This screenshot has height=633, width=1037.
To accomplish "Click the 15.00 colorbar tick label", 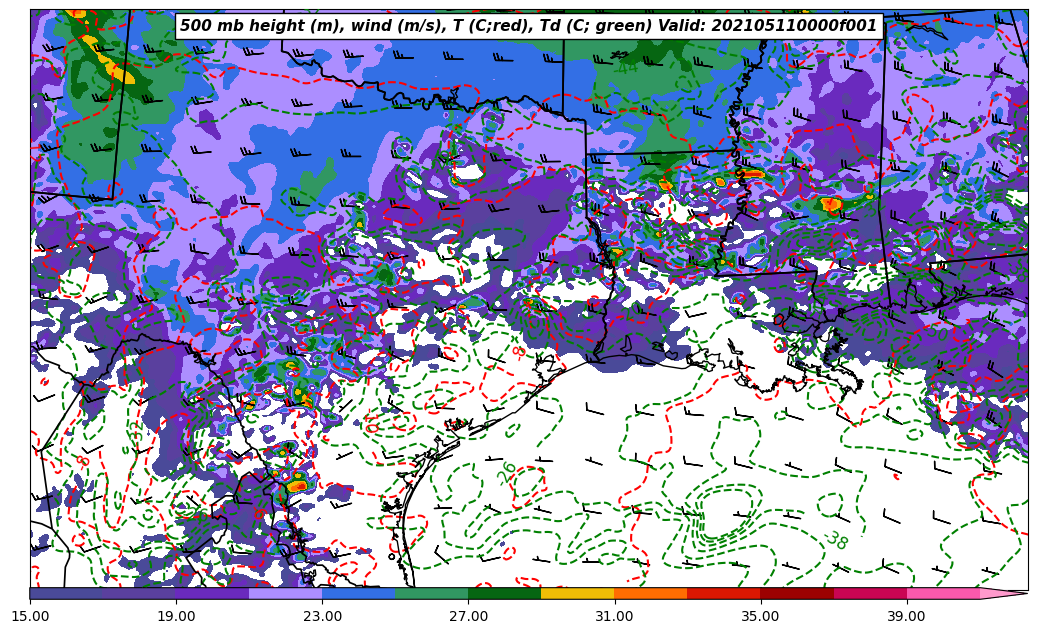I will [30, 616].
